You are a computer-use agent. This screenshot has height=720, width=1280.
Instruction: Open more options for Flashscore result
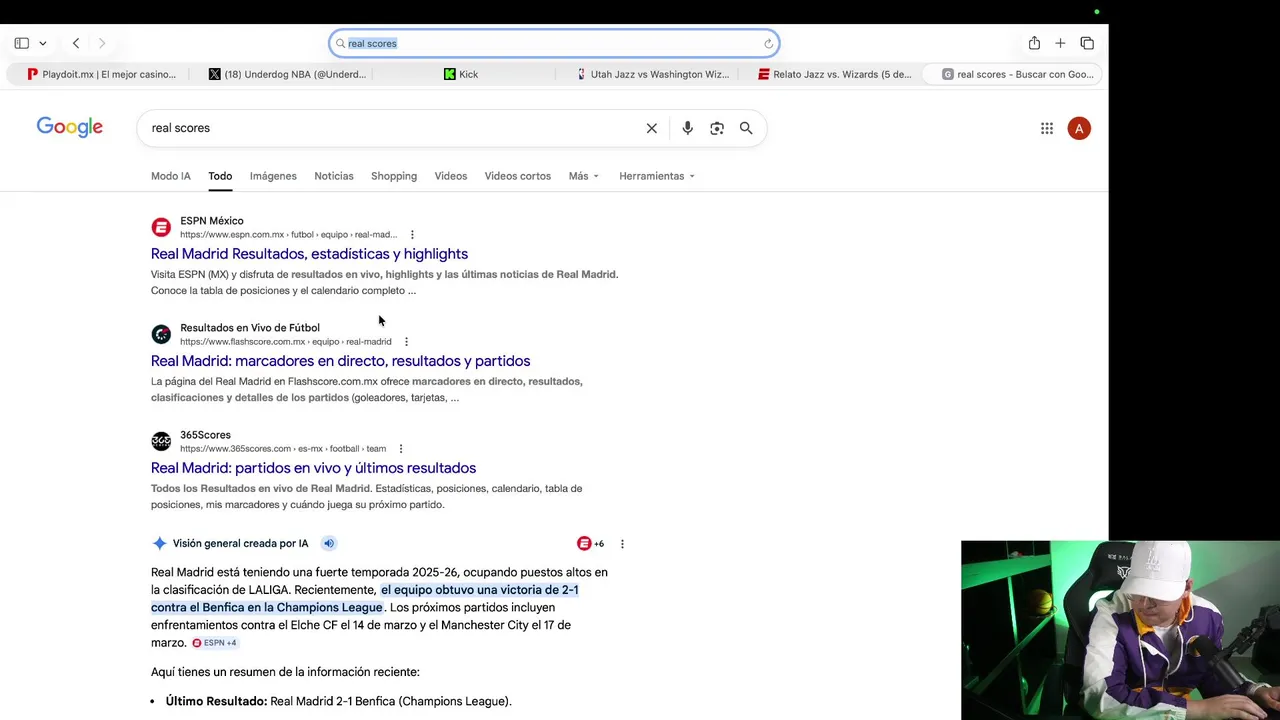[x=406, y=342]
